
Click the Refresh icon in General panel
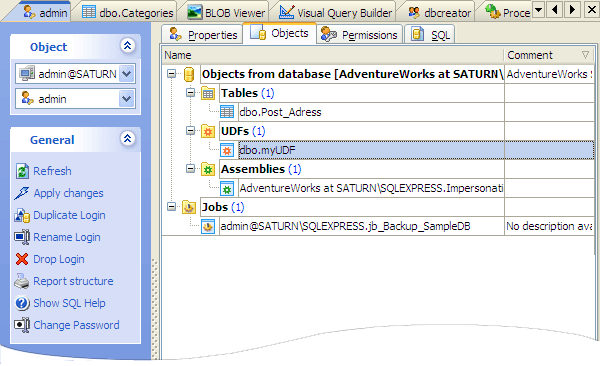click(22, 171)
